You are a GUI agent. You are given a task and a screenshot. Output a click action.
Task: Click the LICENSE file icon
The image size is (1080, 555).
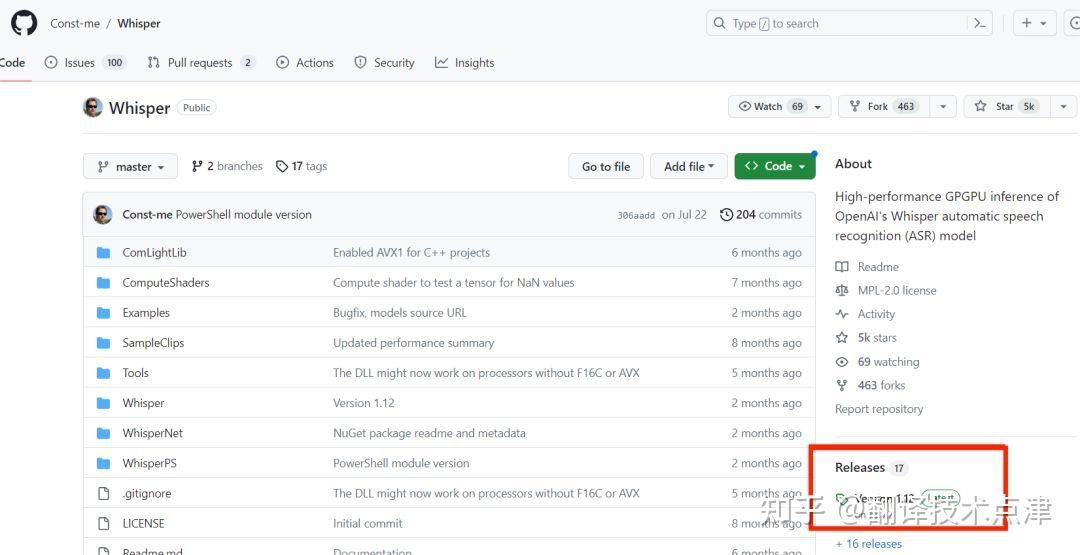click(103, 523)
